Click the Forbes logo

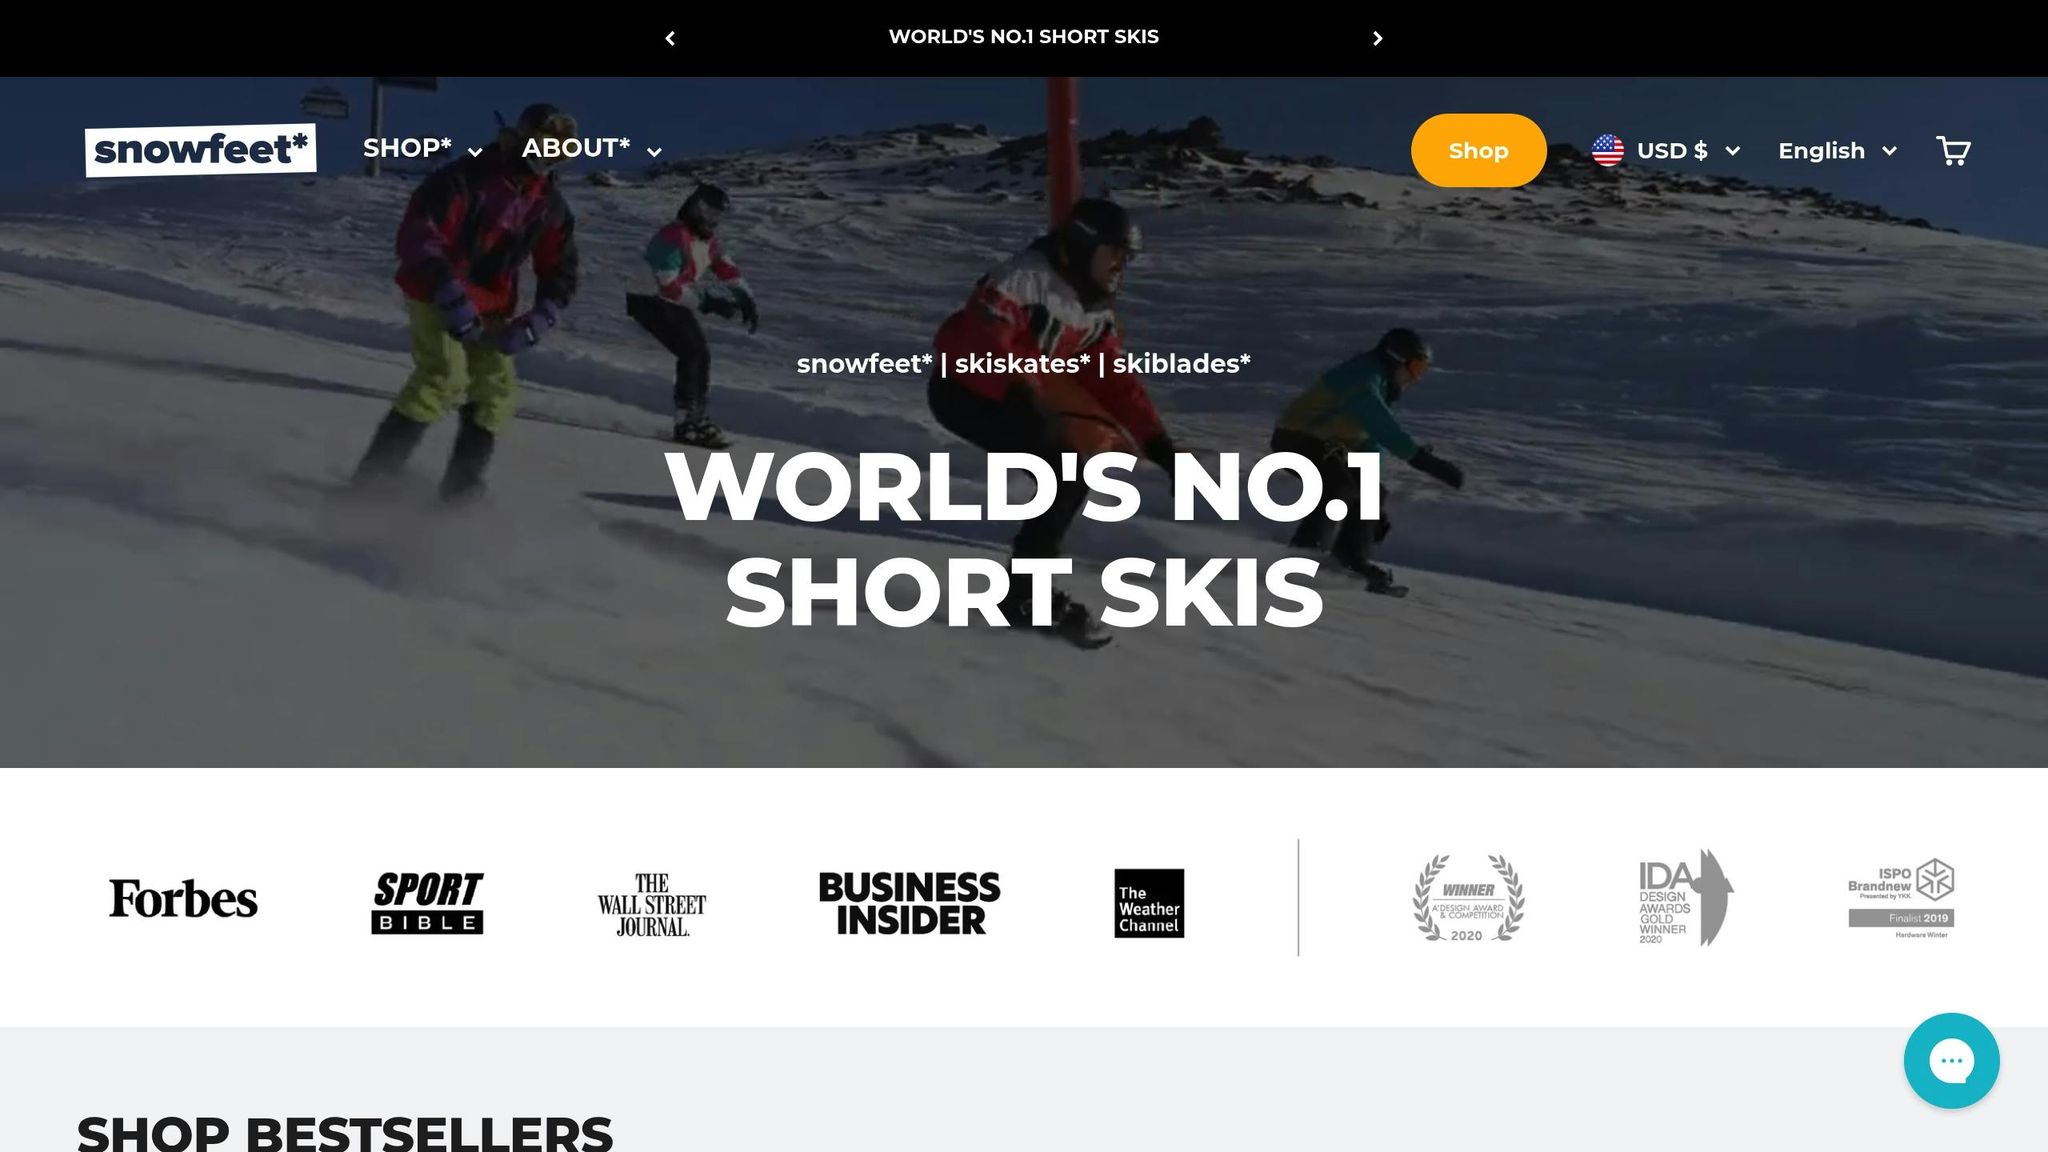[x=183, y=899]
